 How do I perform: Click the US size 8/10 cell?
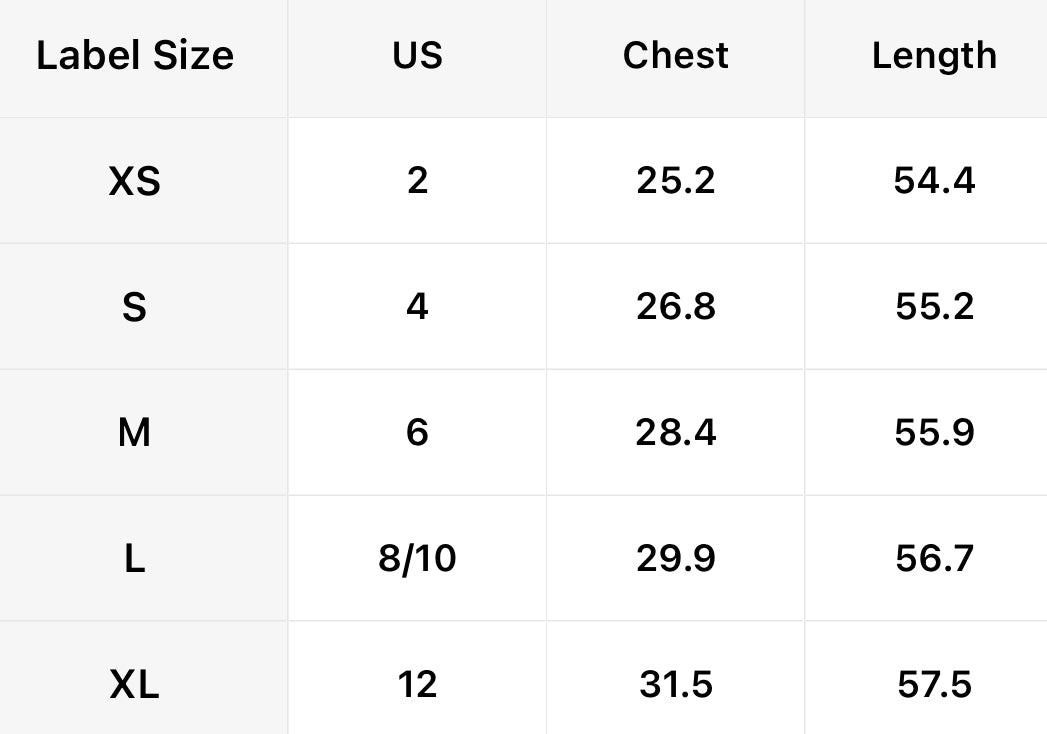(417, 558)
